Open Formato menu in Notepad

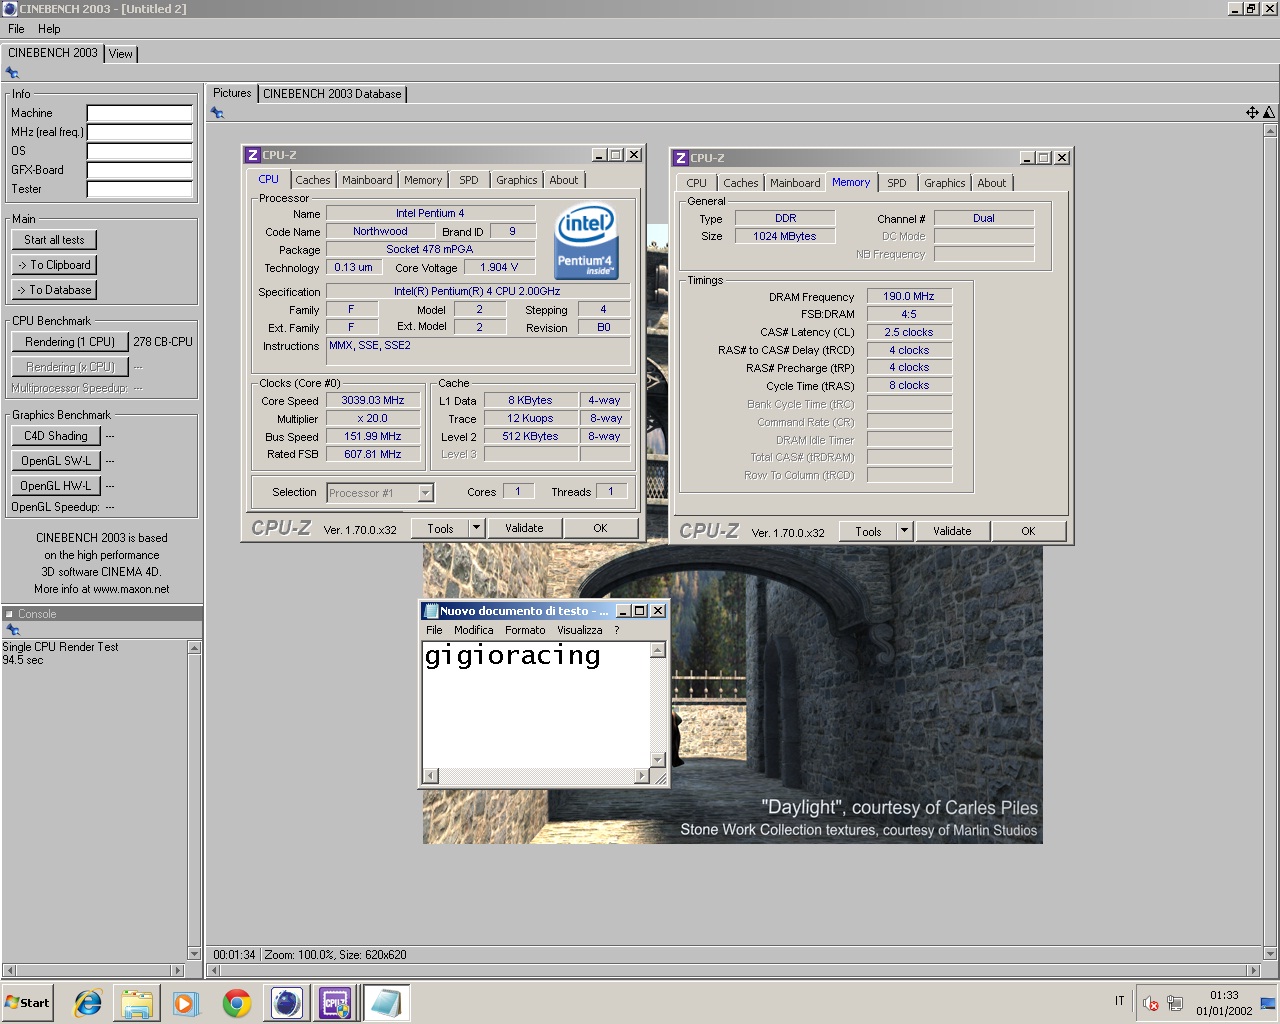[x=525, y=630]
